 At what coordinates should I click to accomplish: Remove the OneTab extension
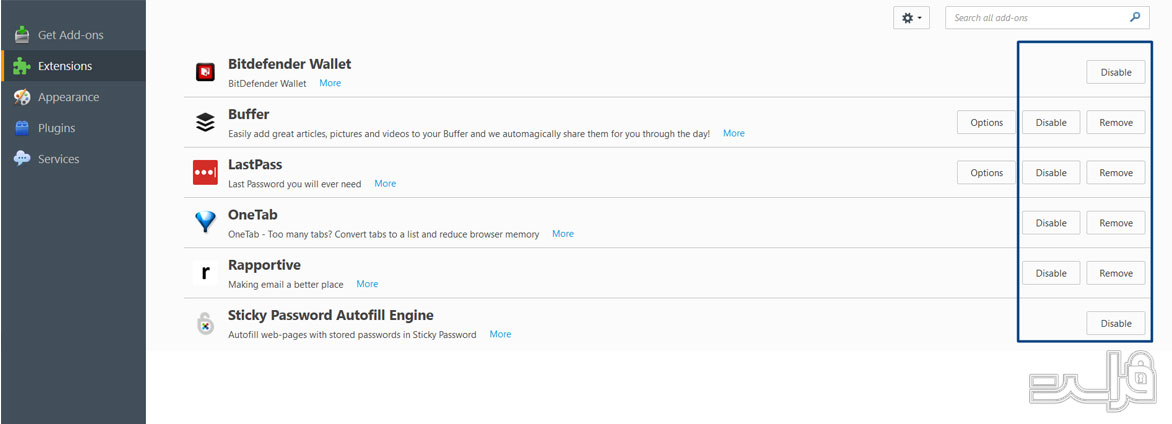(1115, 223)
